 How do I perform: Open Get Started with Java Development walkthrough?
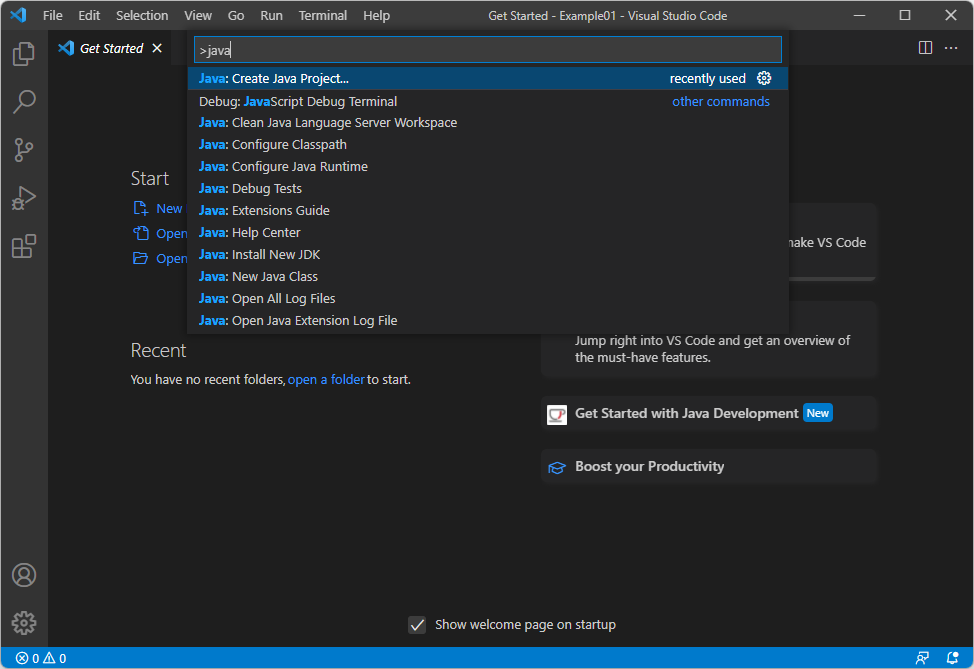click(709, 414)
